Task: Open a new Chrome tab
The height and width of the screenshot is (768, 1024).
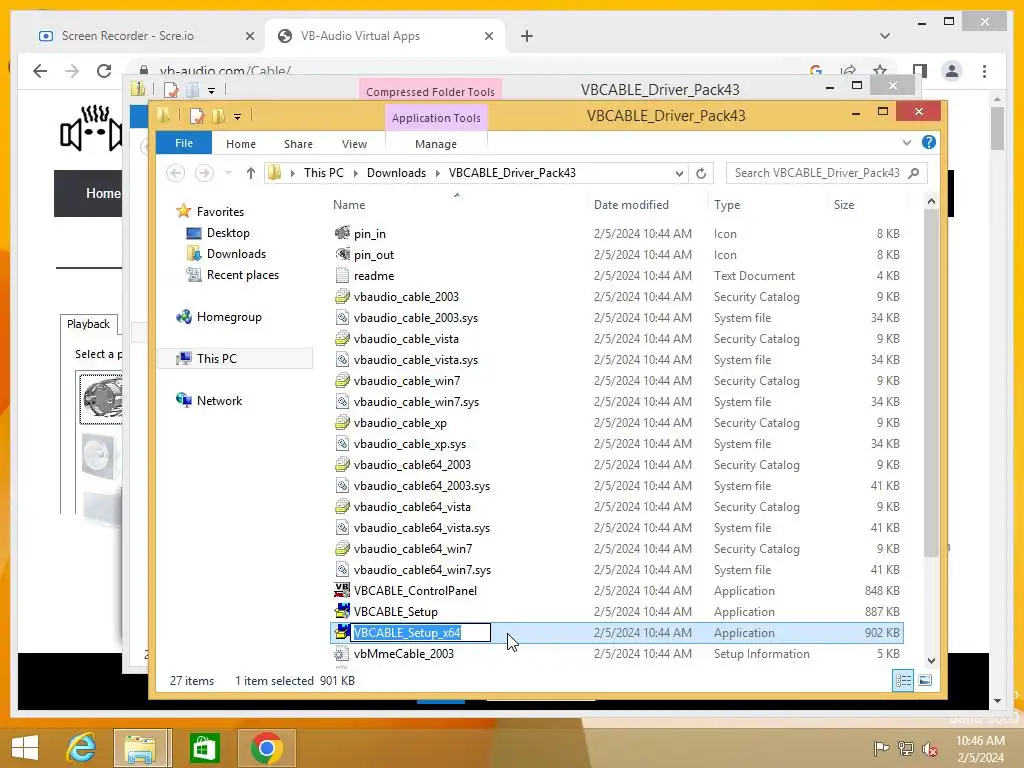Action: point(526,36)
